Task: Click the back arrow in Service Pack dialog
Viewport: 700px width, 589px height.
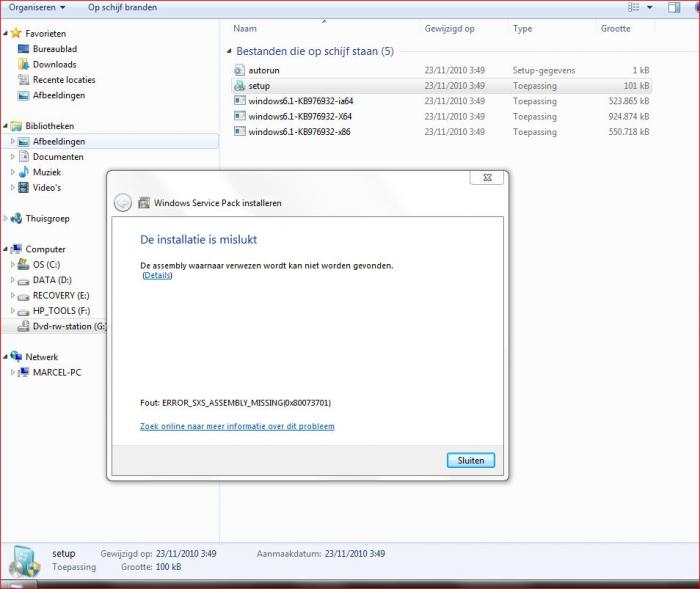Action: 123,203
